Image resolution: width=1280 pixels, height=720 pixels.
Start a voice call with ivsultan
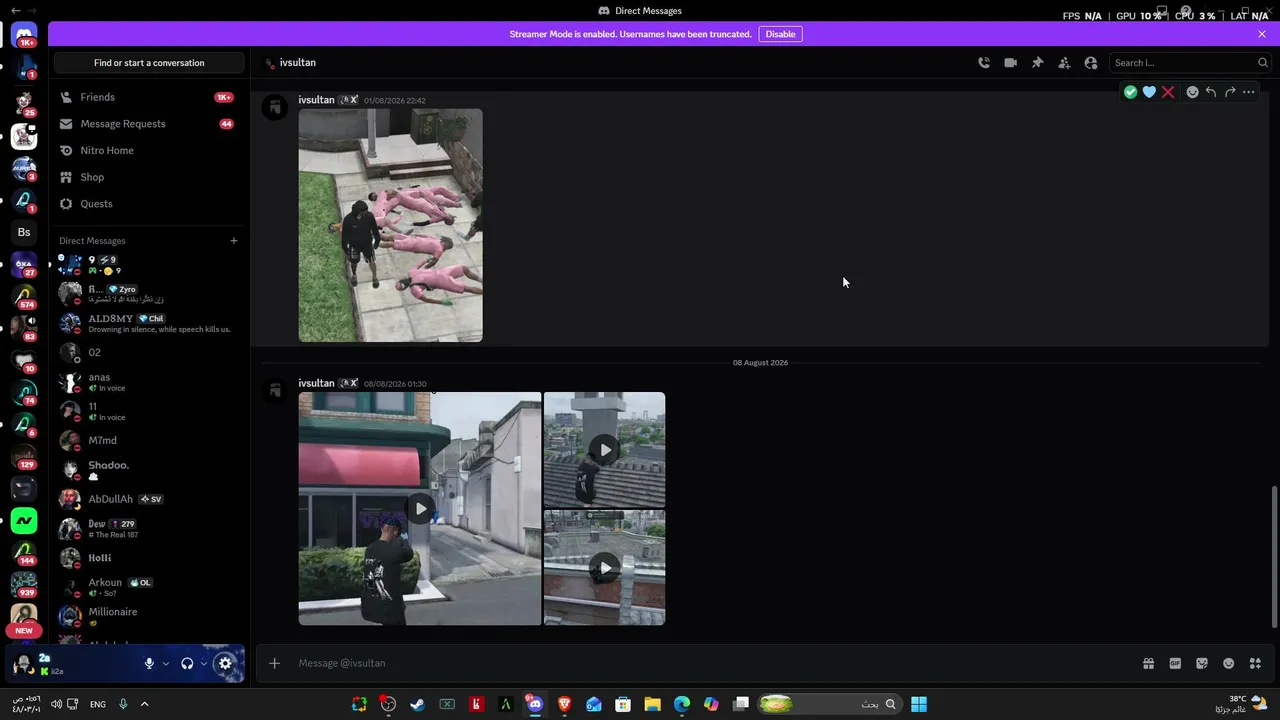tap(984, 63)
